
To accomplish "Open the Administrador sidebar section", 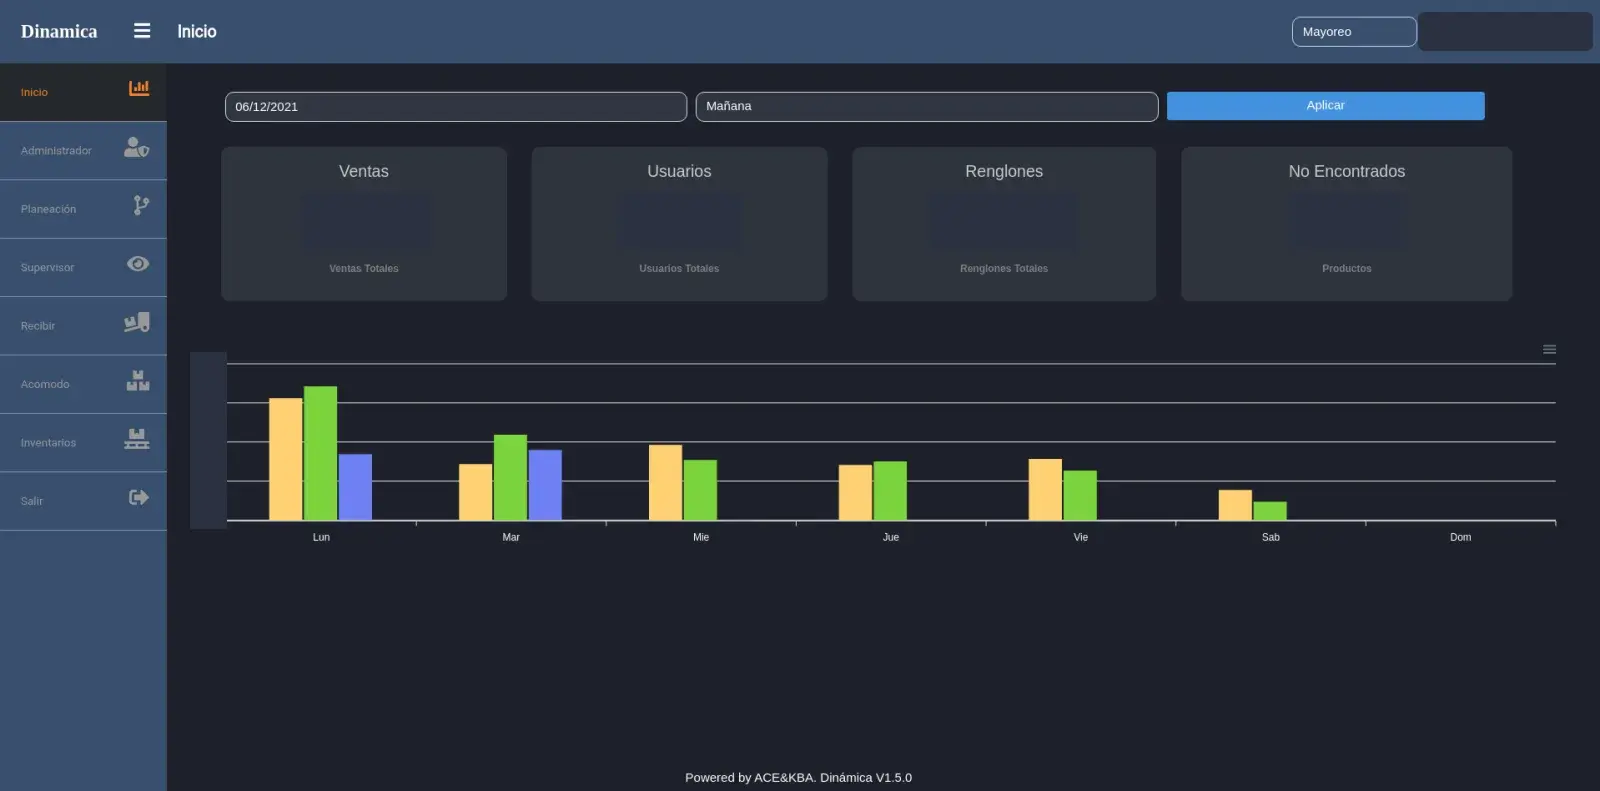I will (83, 151).
